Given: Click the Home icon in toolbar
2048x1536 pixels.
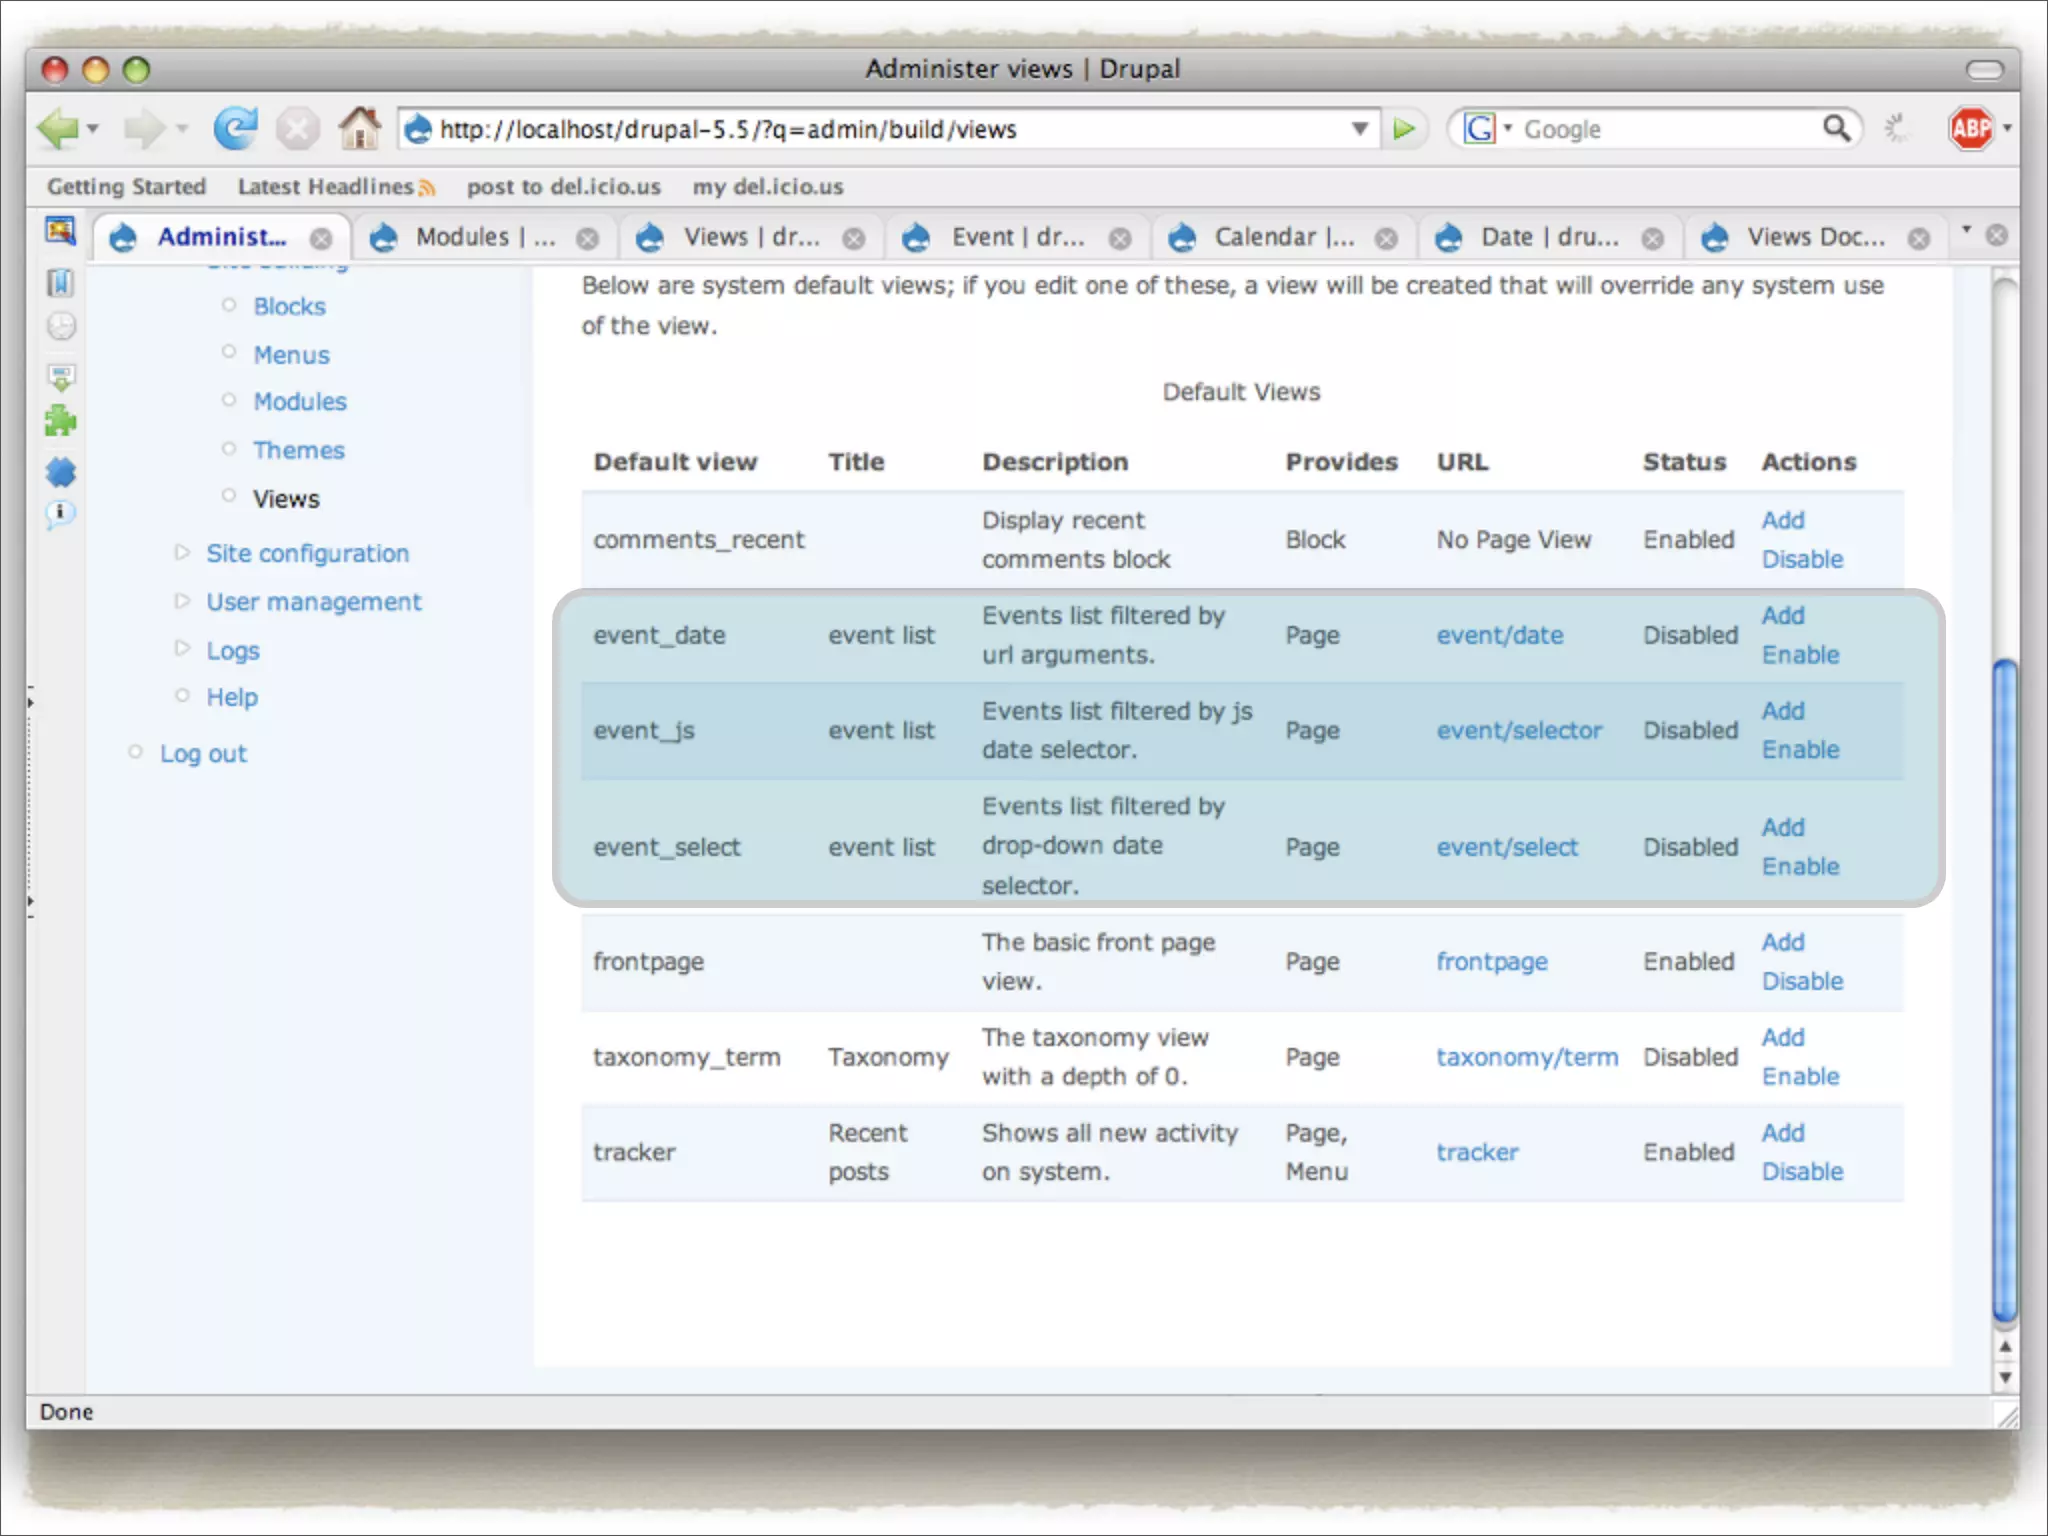Looking at the screenshot, I should pyautogui.click(x=359, y=129).
